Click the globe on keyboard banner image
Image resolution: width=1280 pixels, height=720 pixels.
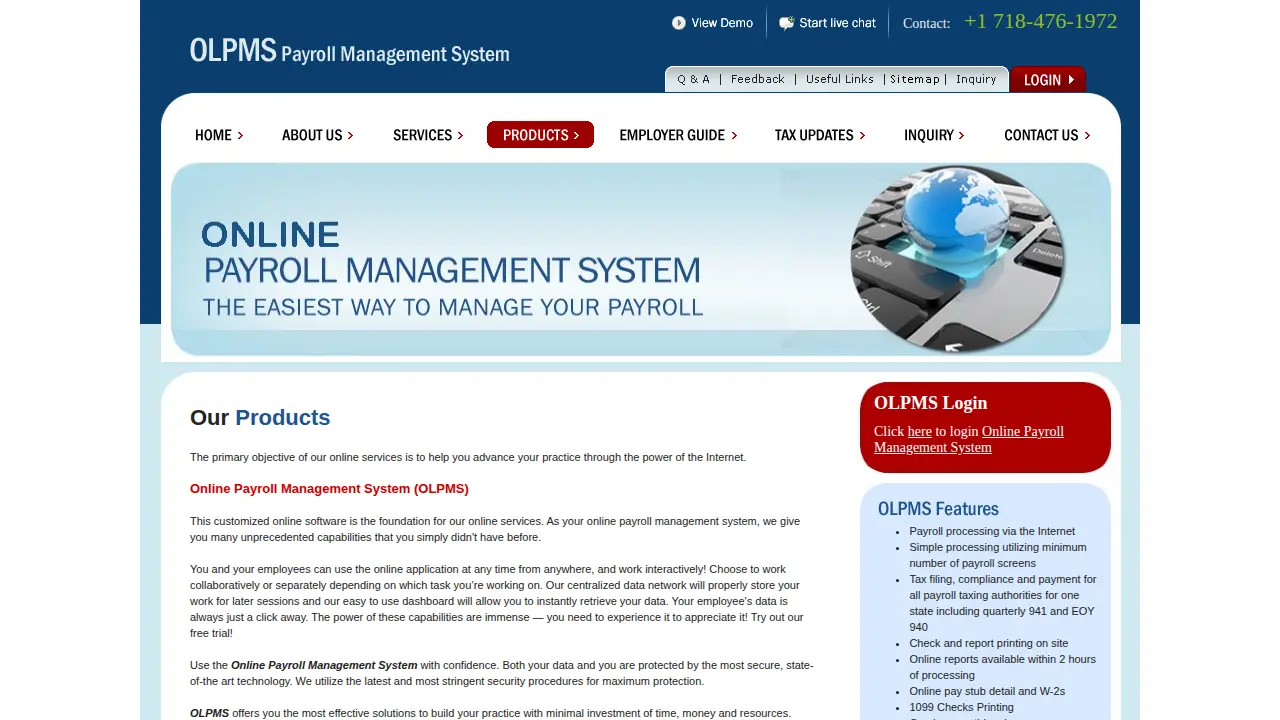[957, 259]
